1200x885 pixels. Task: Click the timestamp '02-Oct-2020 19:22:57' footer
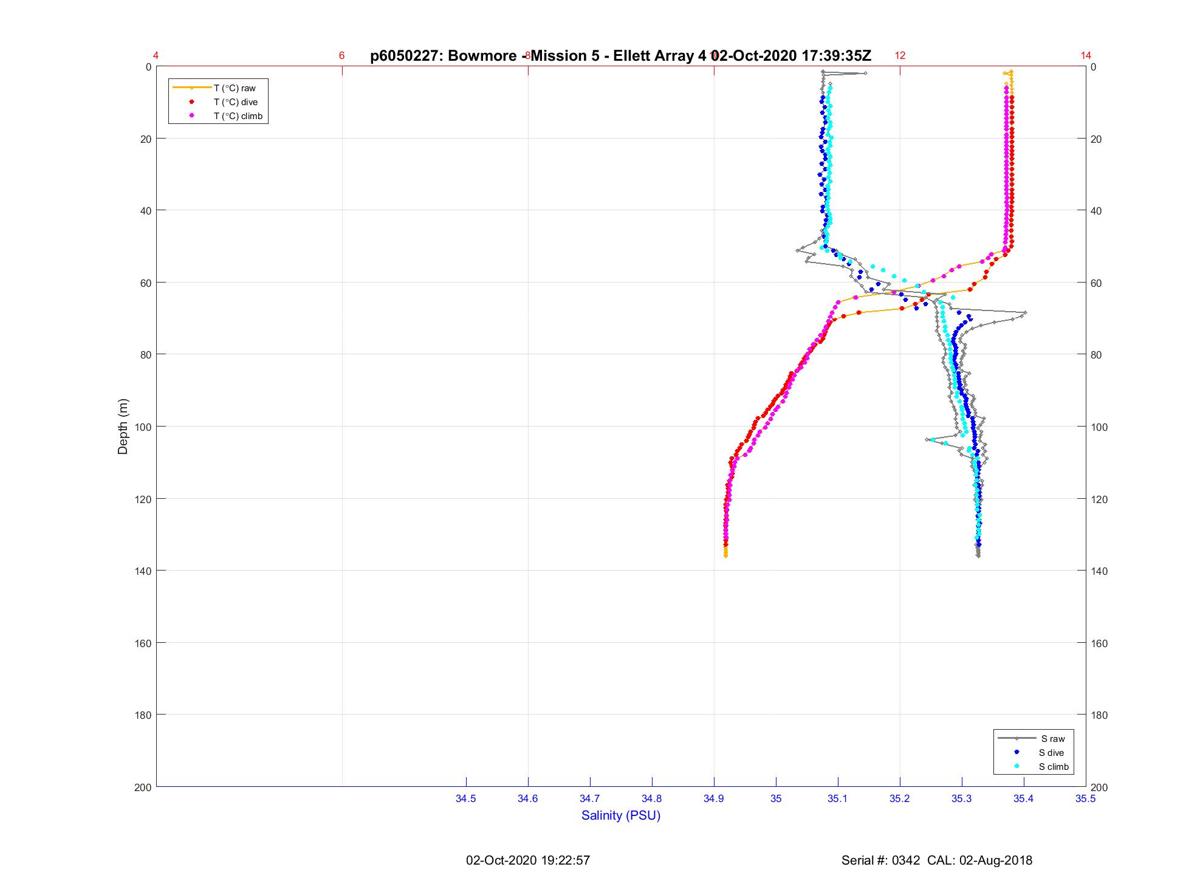tap(528, 860)
